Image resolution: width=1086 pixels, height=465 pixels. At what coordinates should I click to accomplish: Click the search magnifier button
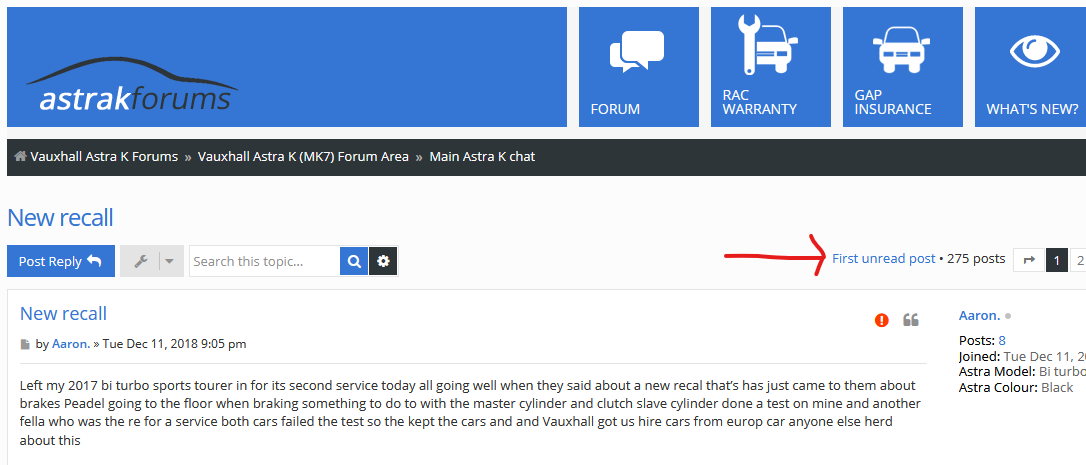point(354,261)
